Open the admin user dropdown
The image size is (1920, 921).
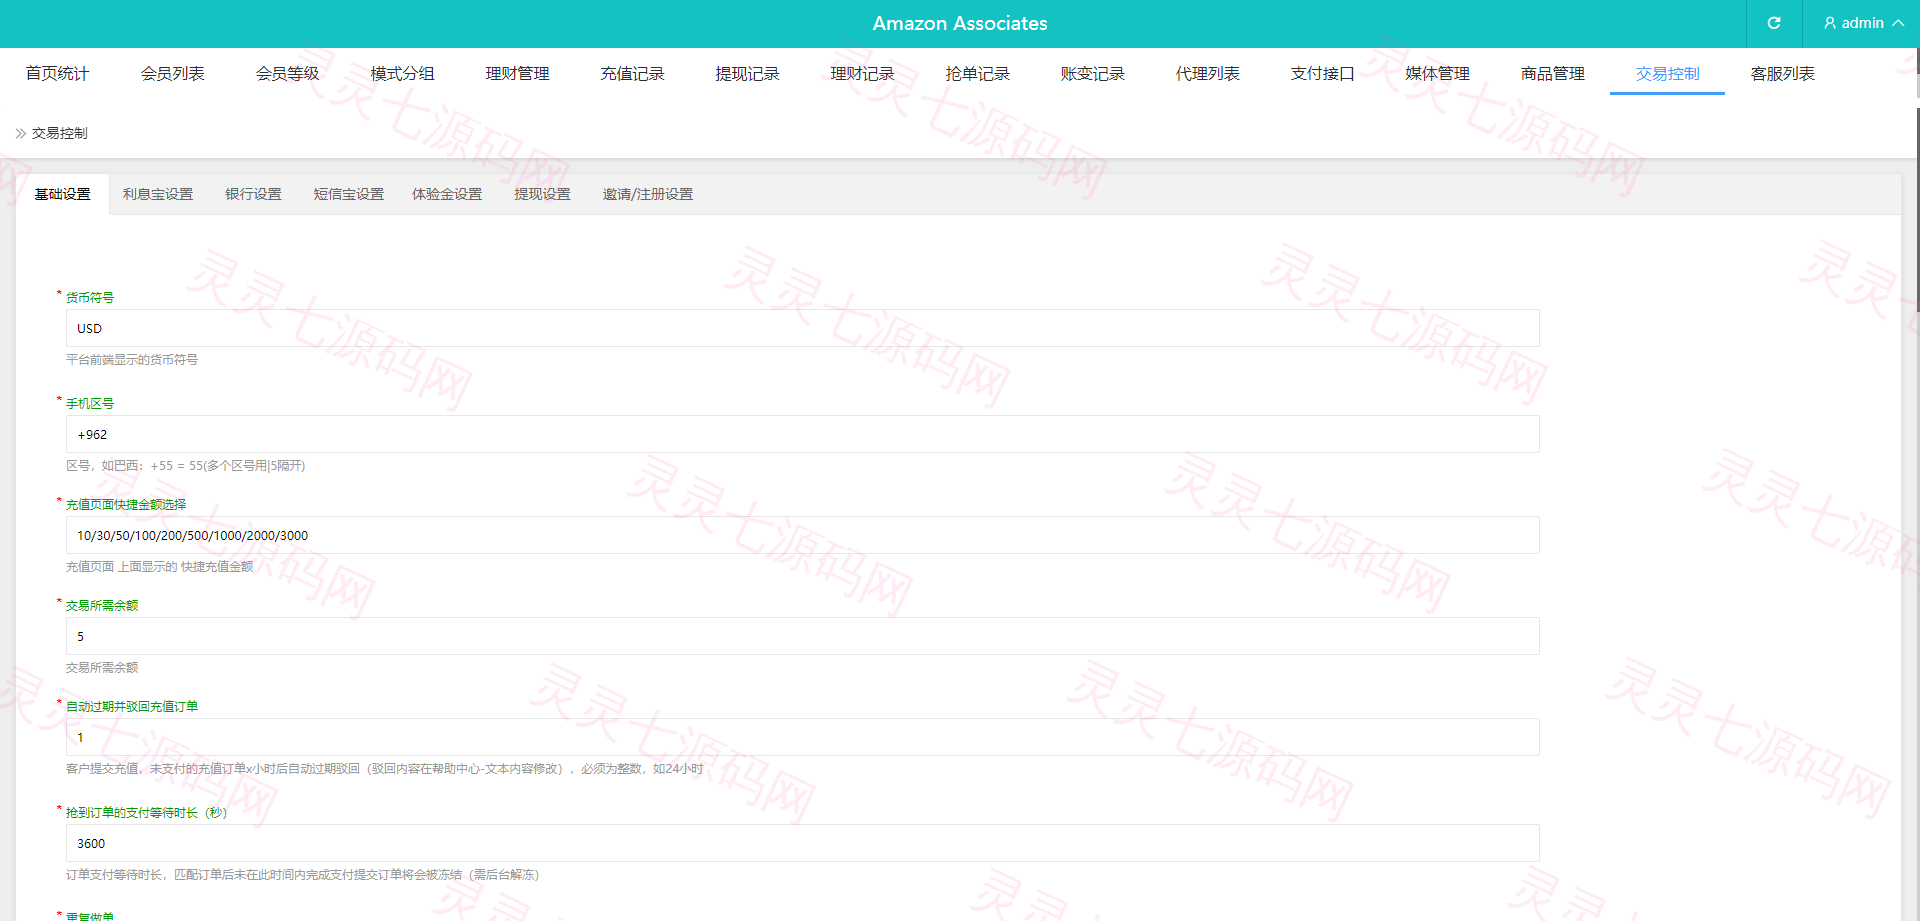(x=1863, y=23)
